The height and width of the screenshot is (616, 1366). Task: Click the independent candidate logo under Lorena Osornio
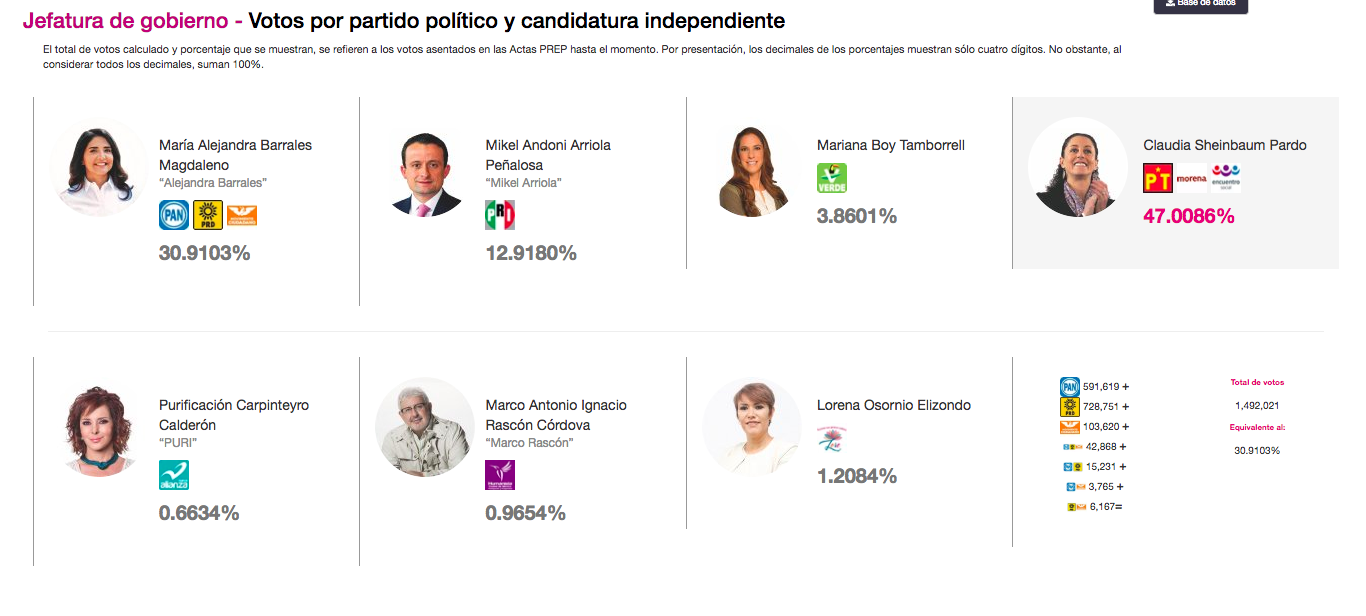click(x=832, y=438)
